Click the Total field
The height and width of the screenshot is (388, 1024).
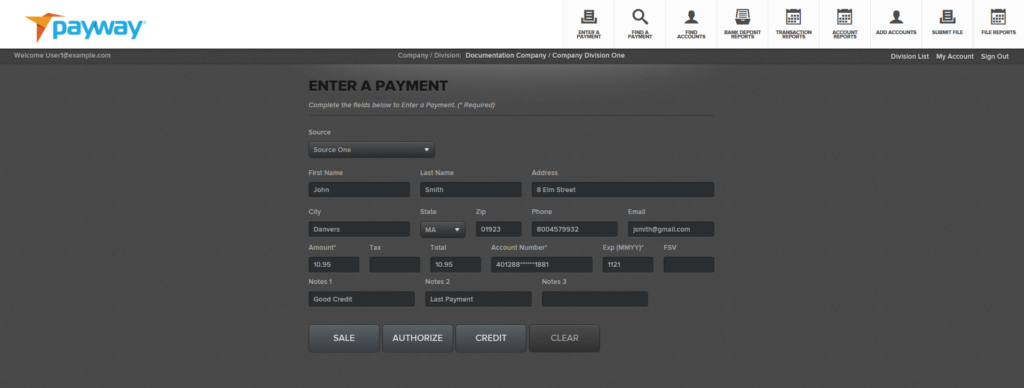pyautogui.click(x=455, y=265)
